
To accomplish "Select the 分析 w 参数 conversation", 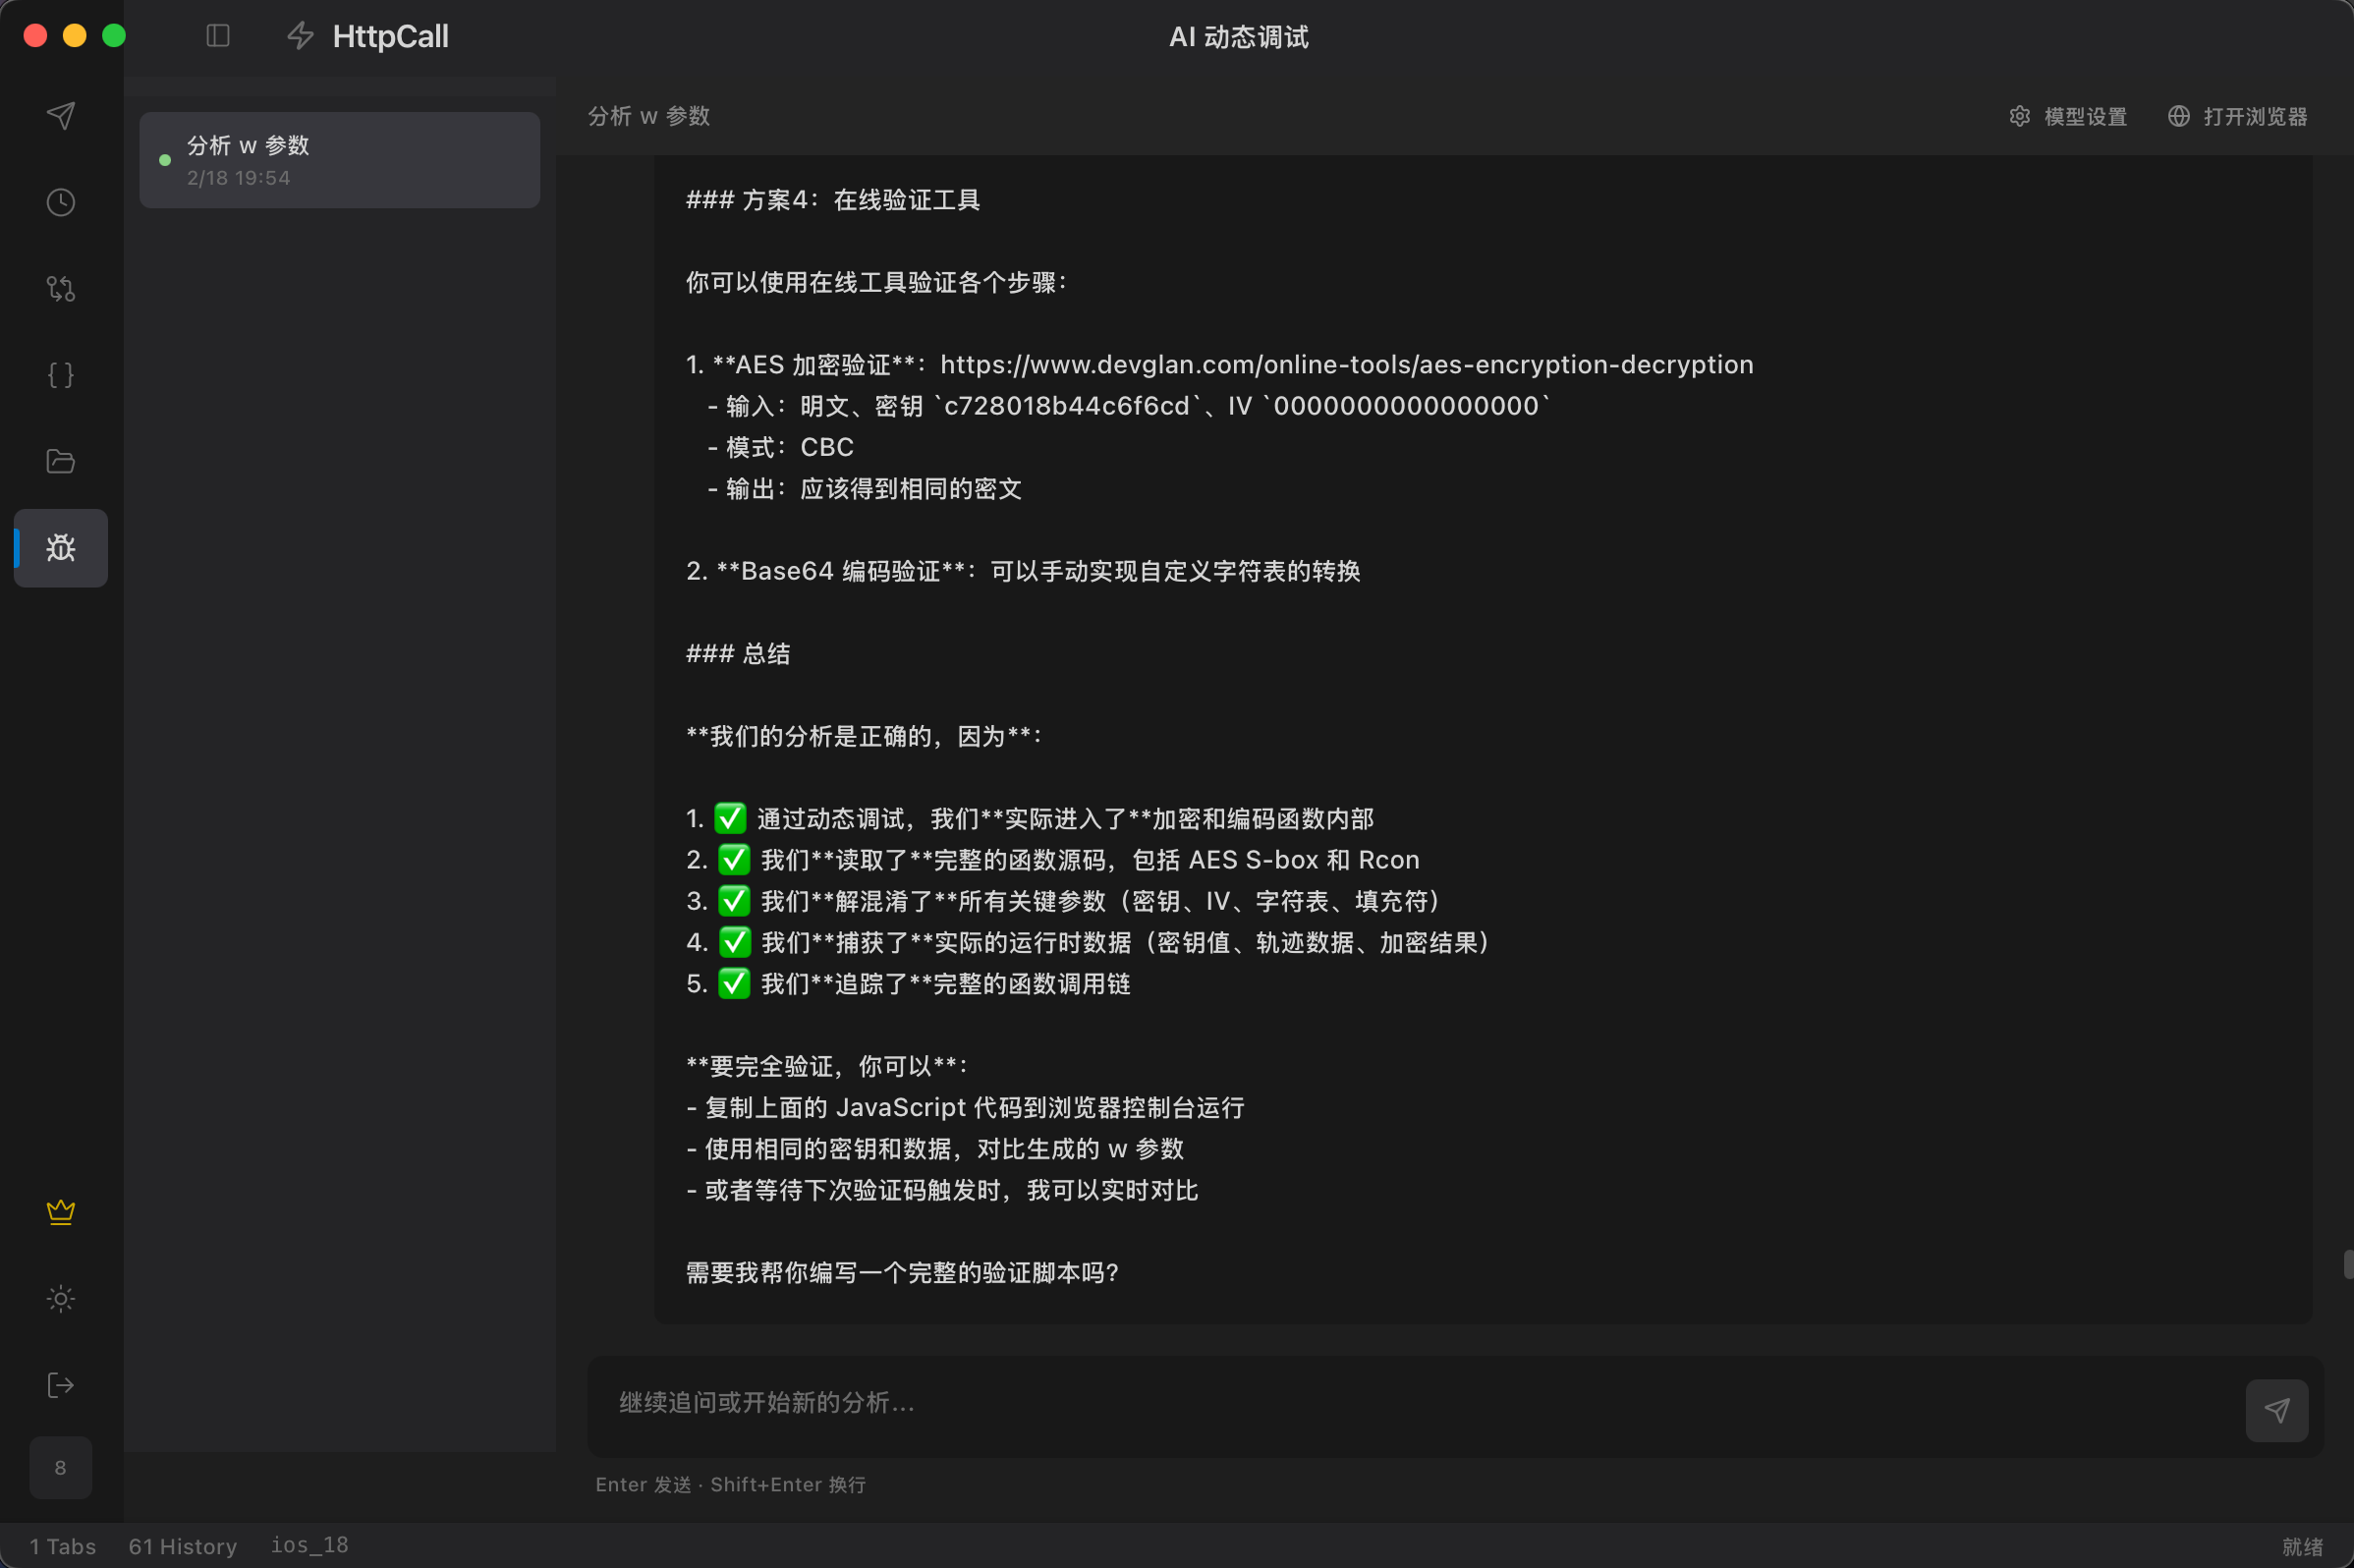I will coord(339,159).
